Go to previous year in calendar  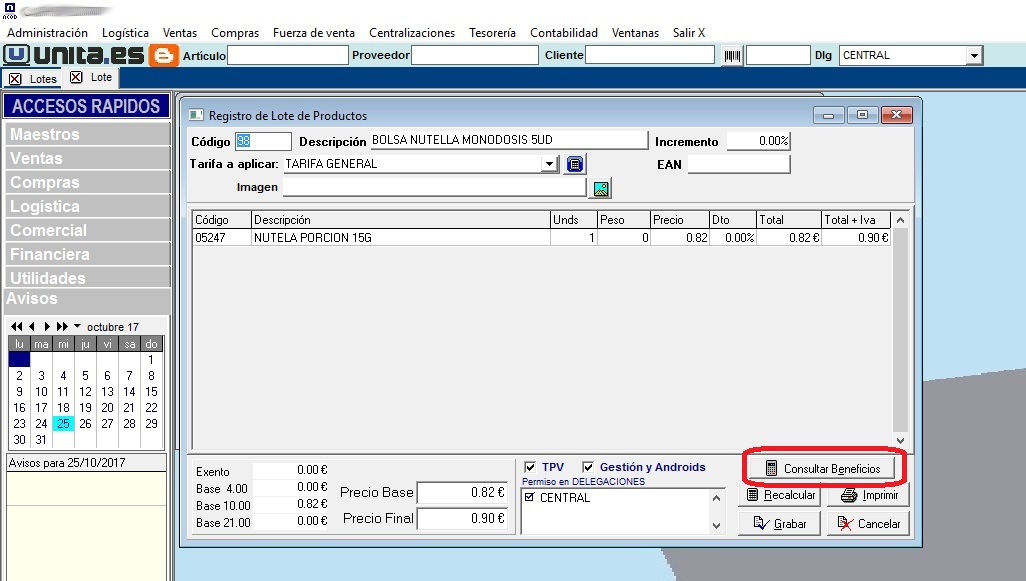[x=17, y=326]
